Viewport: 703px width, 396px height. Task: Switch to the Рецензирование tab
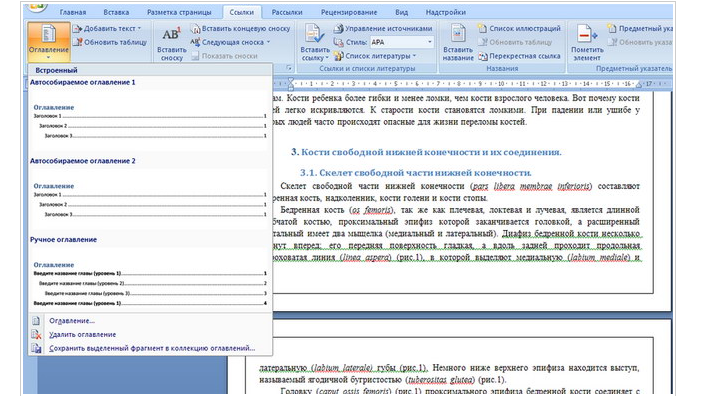click(349, 13)
